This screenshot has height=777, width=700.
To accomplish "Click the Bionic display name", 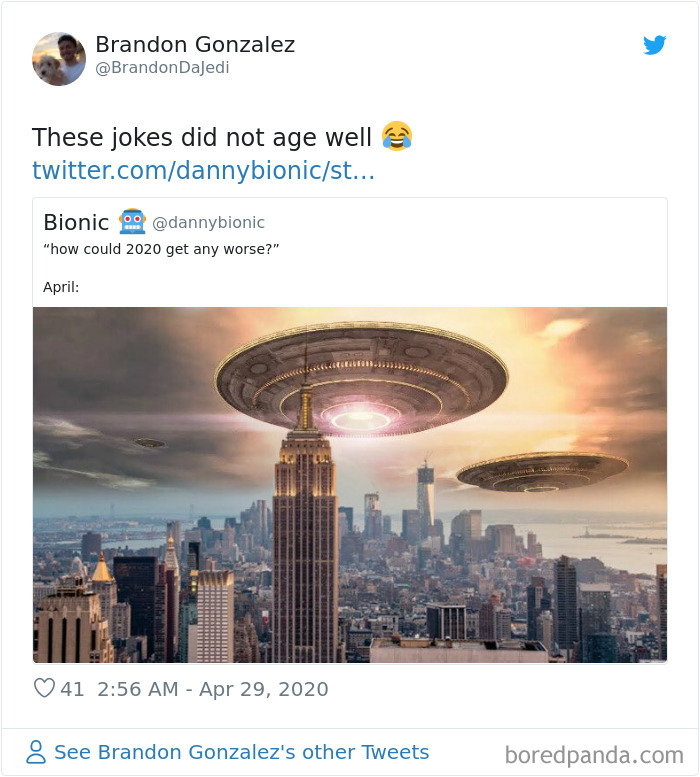I will 76,222.
